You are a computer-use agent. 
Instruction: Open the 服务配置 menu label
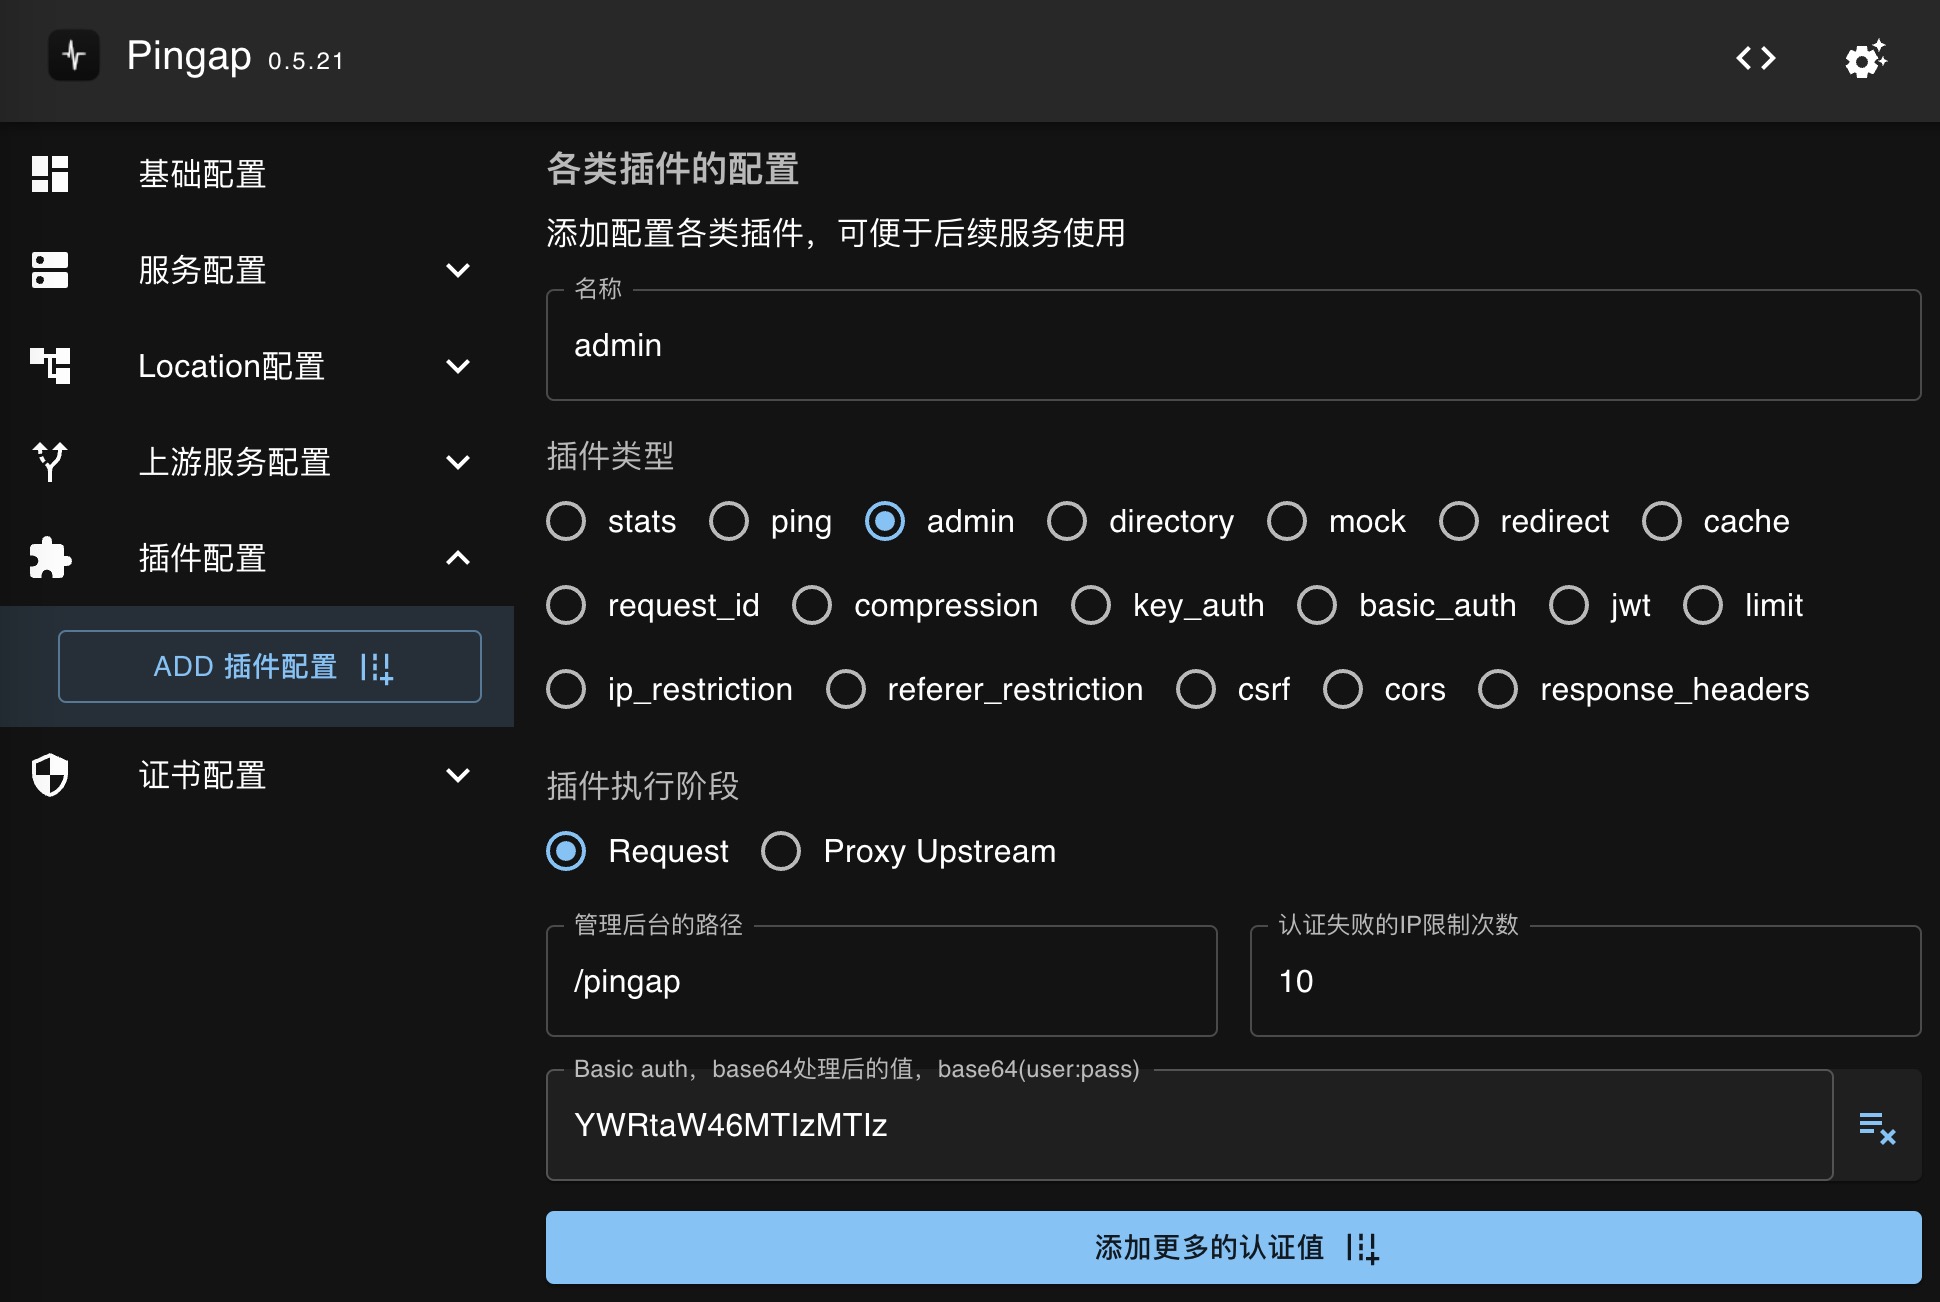pos(202,270)
